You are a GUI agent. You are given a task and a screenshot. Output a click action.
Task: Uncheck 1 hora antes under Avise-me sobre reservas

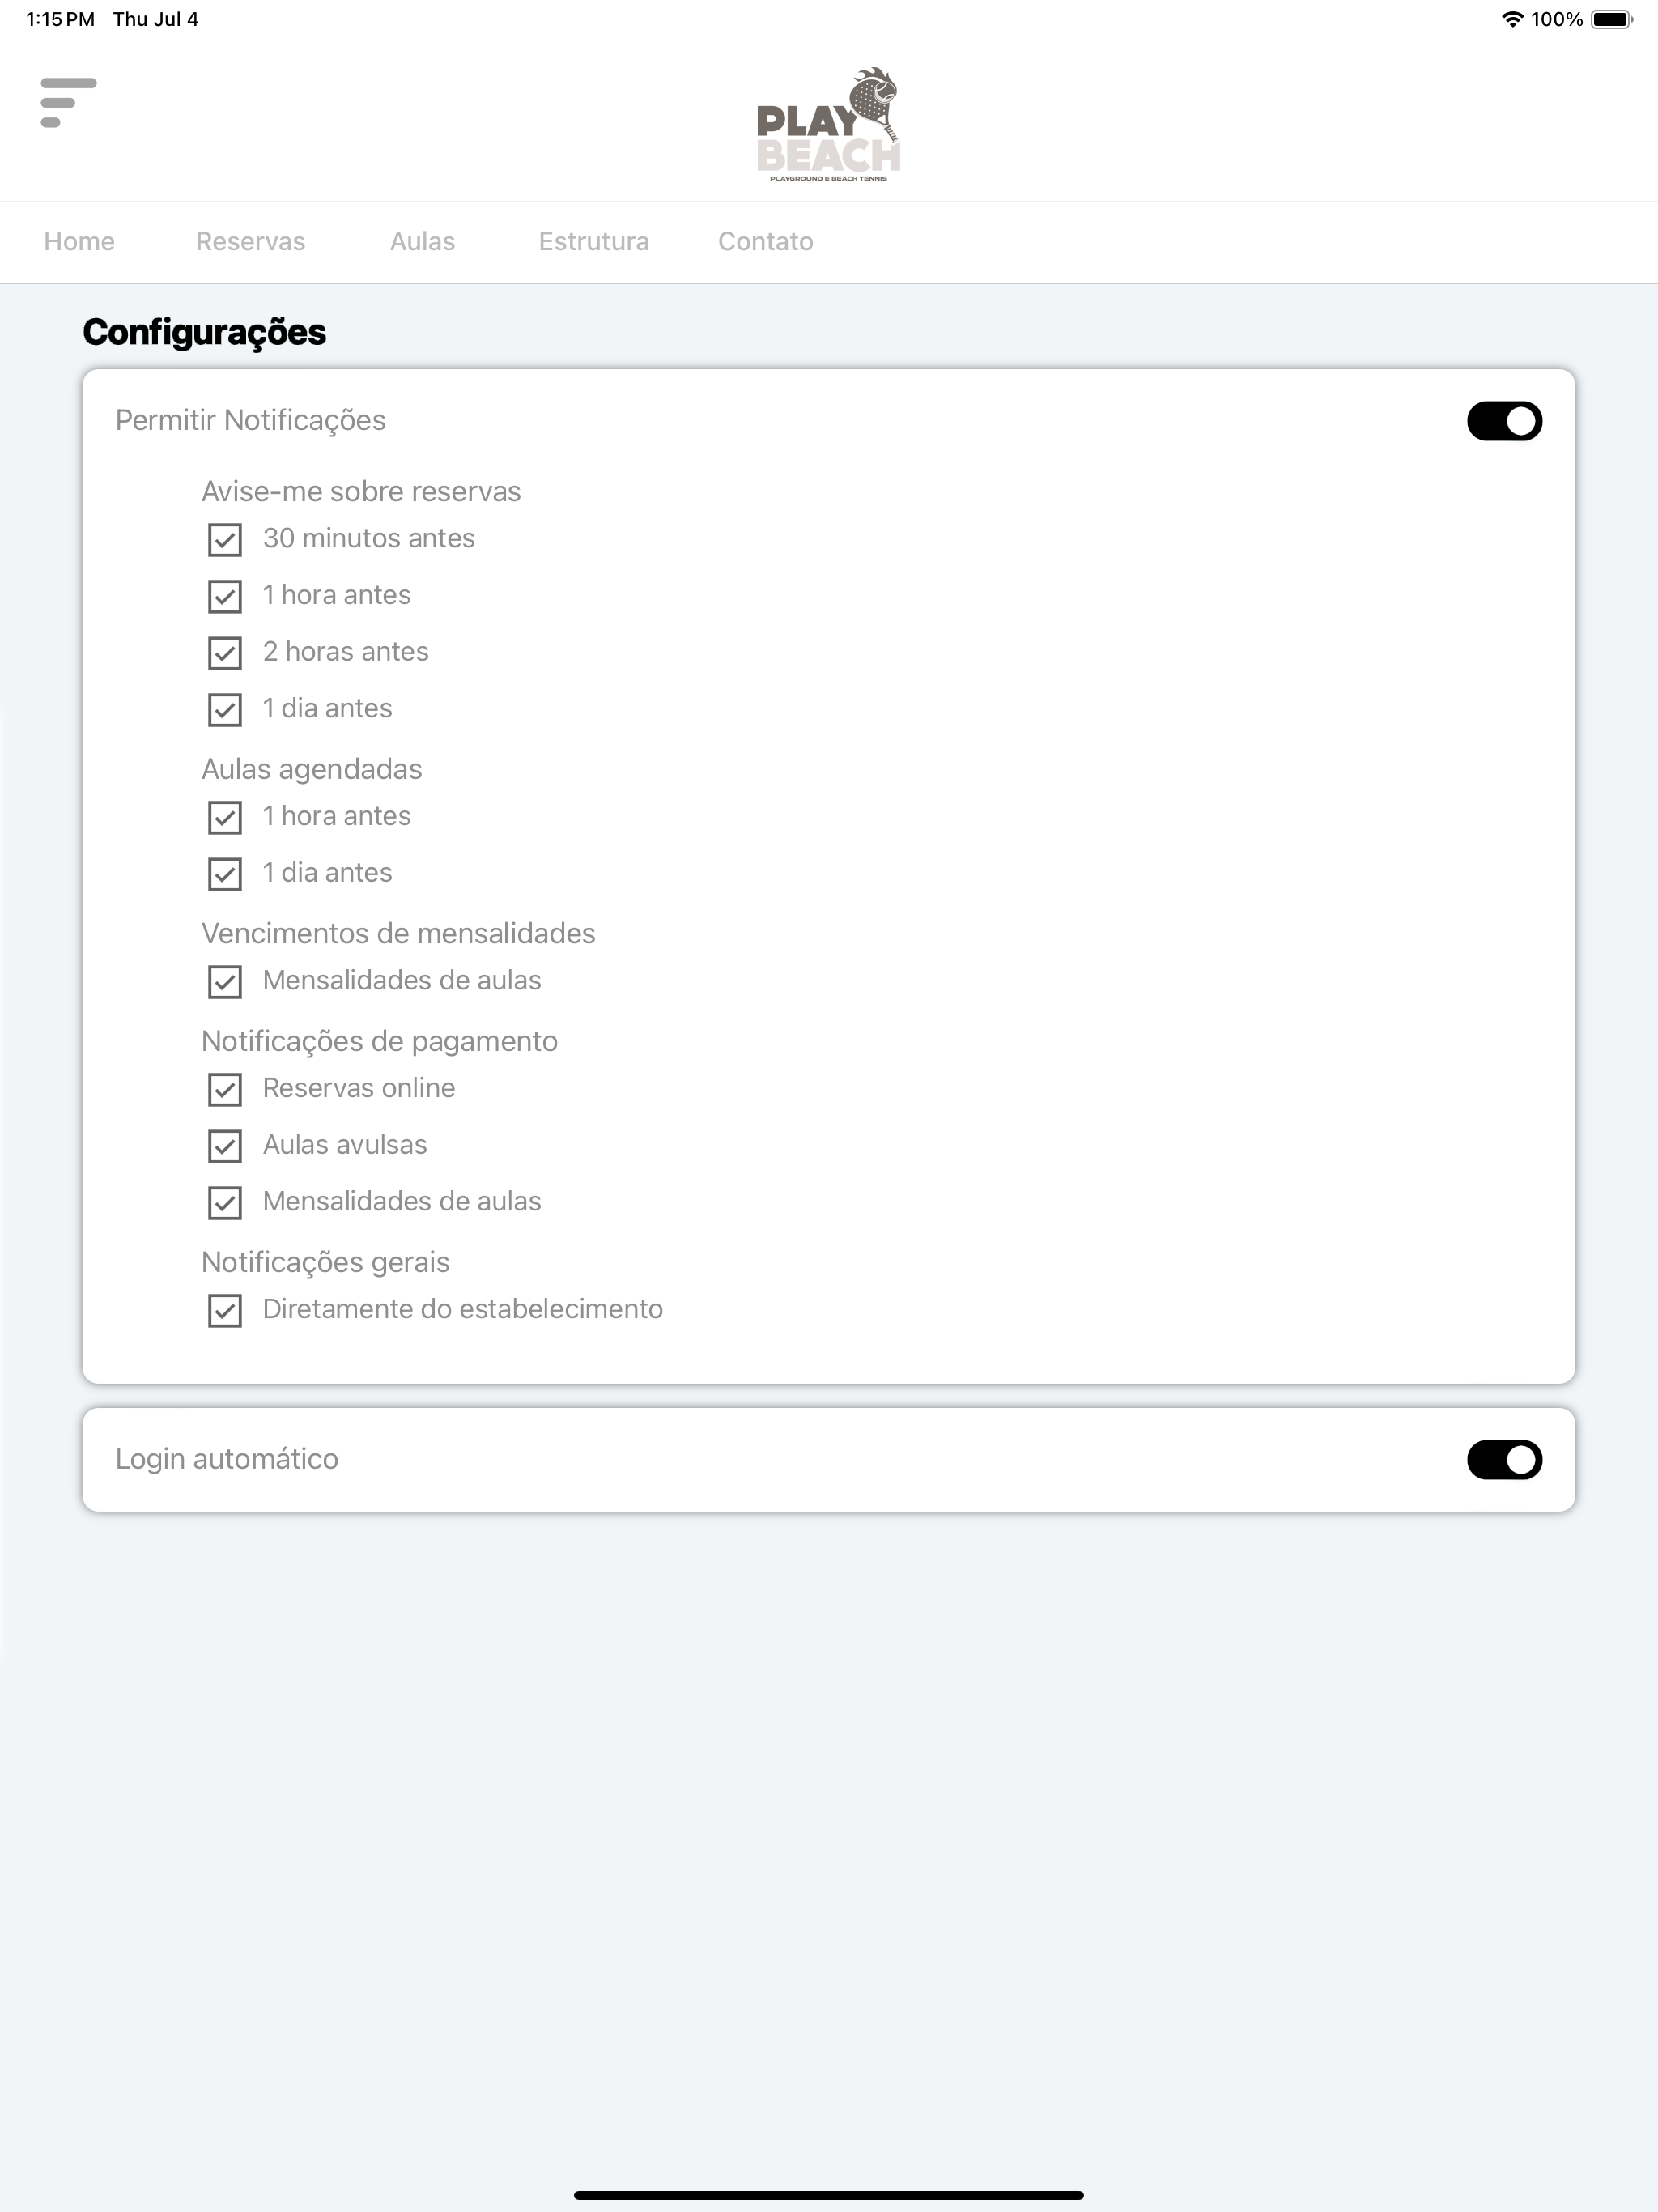(225, 597)
